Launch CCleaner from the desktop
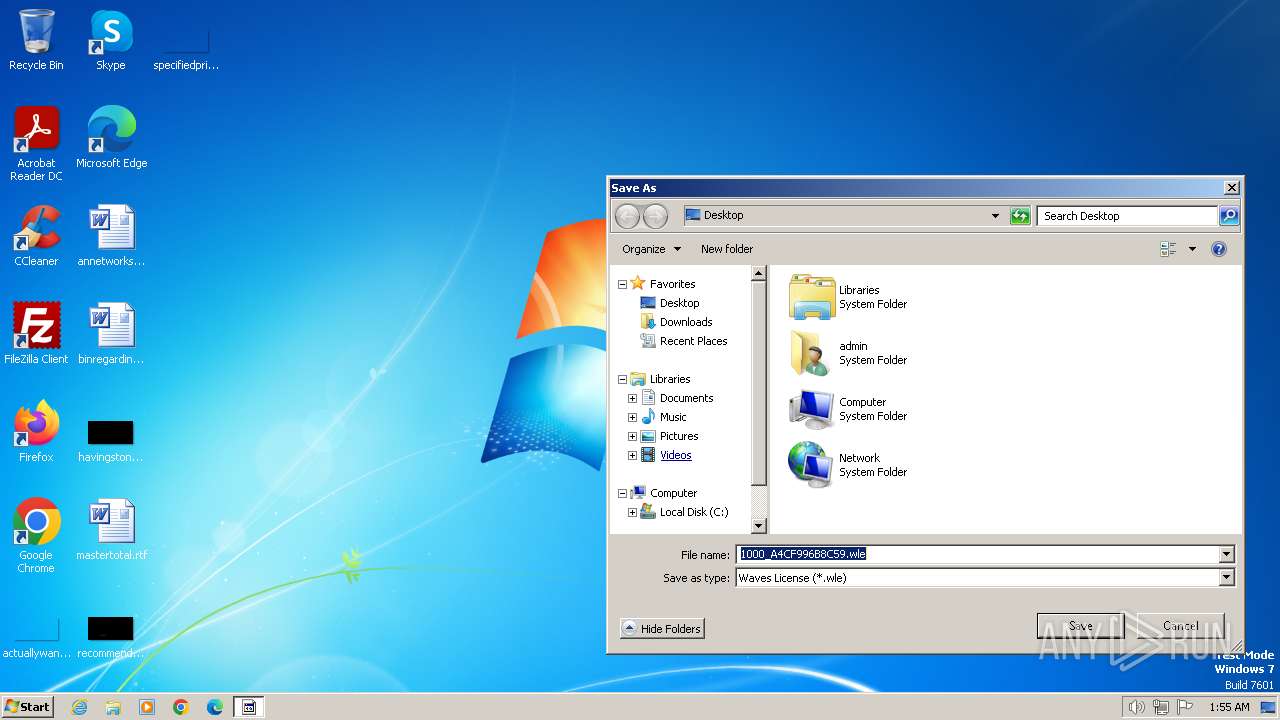Image resolution: width=1280 pixels, height=720 pixels. coord(36,236)
